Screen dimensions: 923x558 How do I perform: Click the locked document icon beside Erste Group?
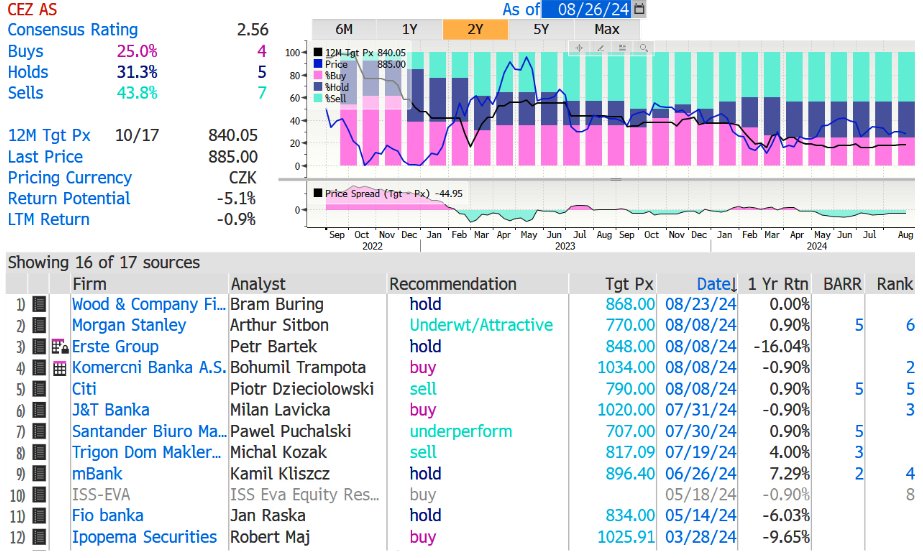(59, 347)
